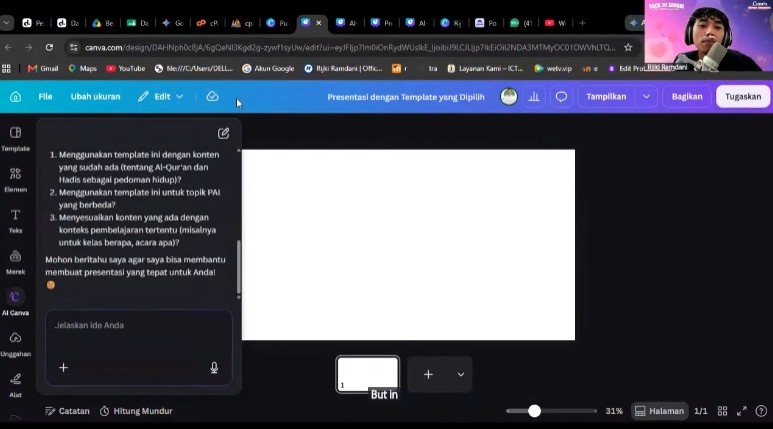Open the Elemen sidebar panel
Image resolution: width=773 pixels, height=429 pixels.
click(15, 179)
